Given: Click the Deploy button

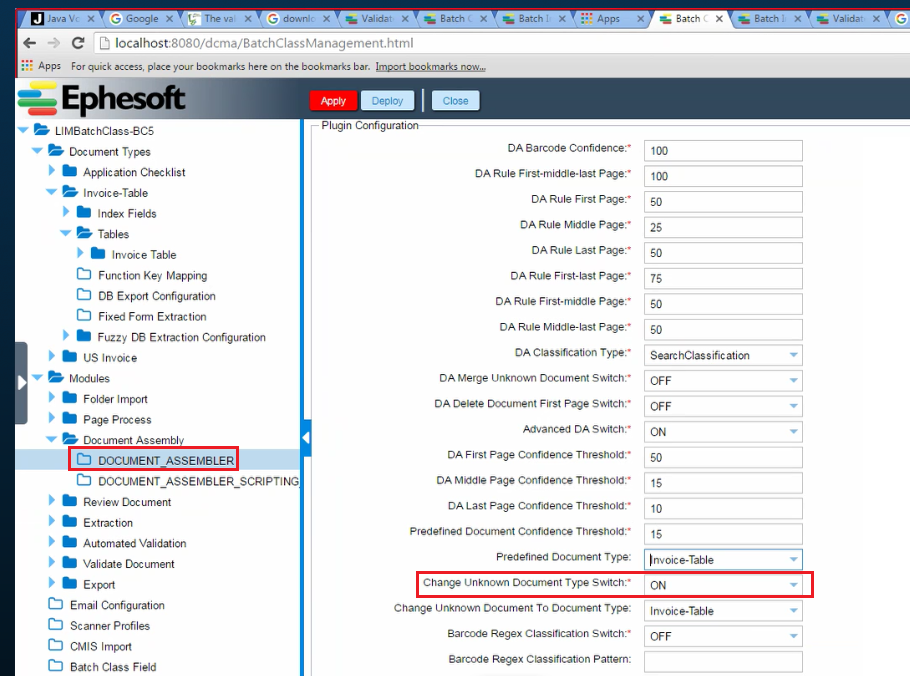Looking at the screenshot, I should click(387, 100).
